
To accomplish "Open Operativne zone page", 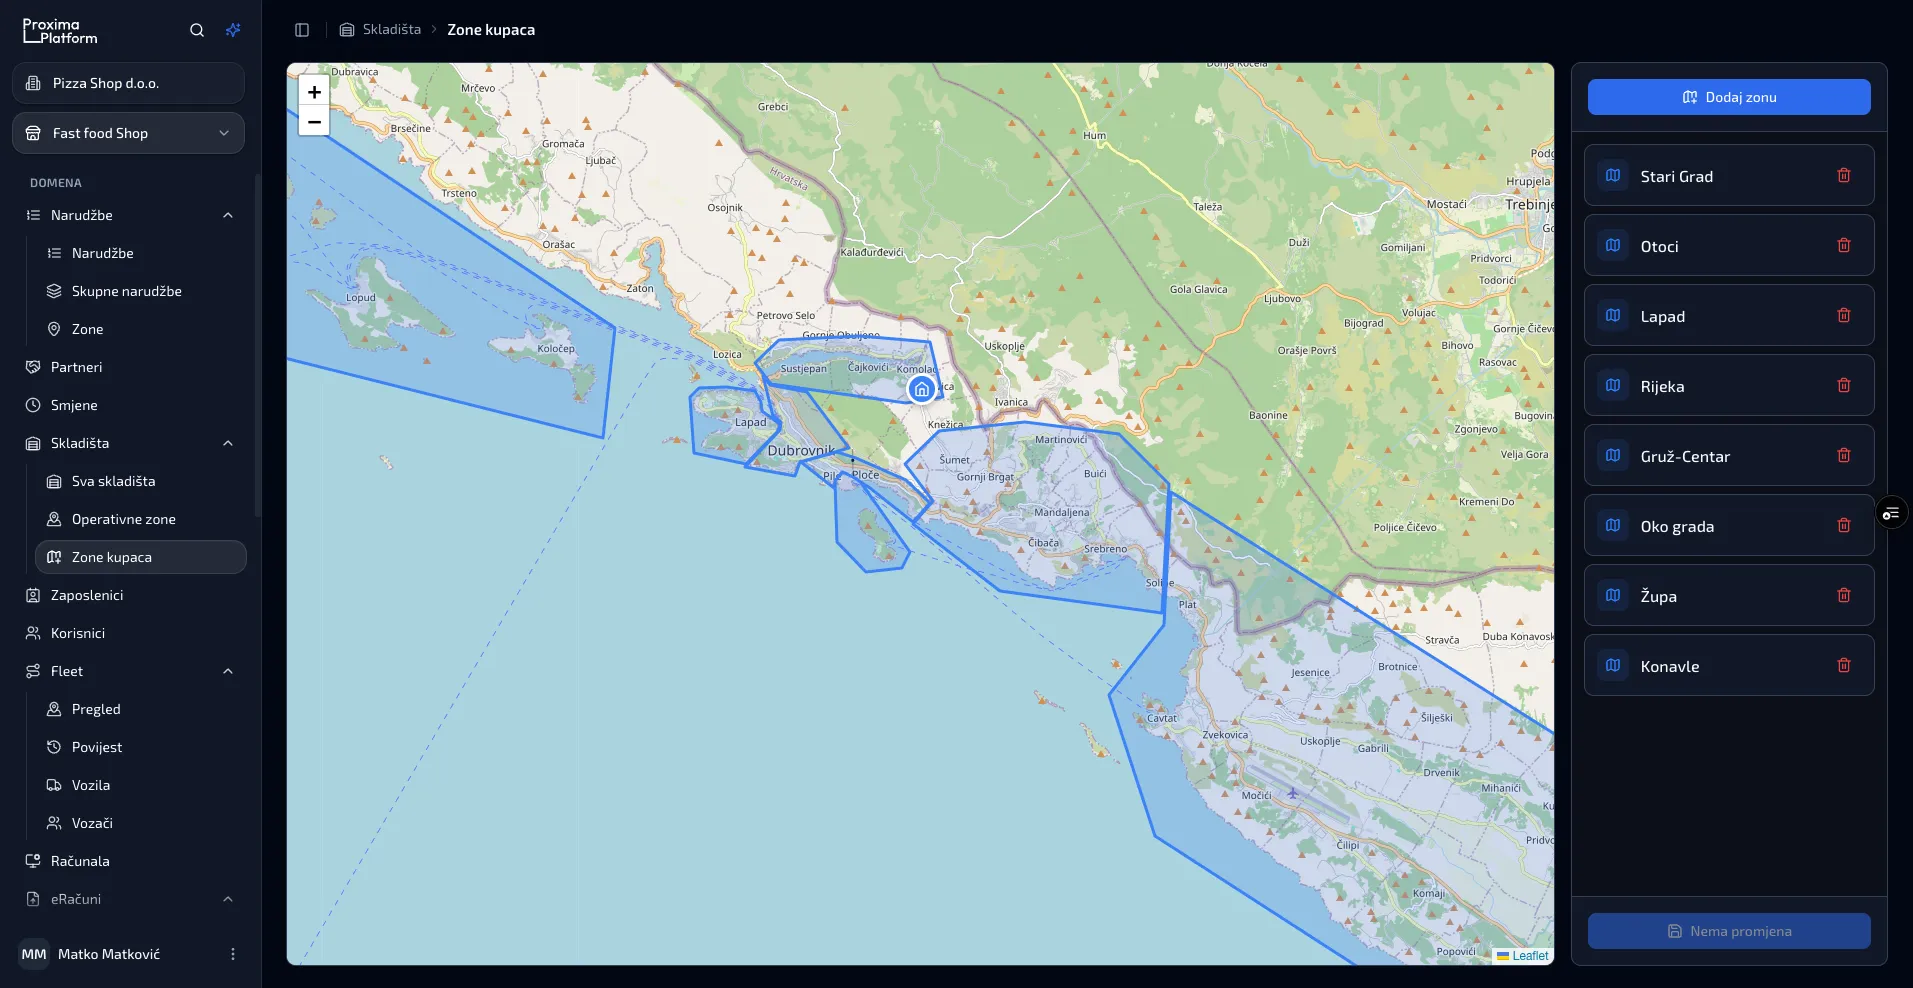I will [140, 519].
